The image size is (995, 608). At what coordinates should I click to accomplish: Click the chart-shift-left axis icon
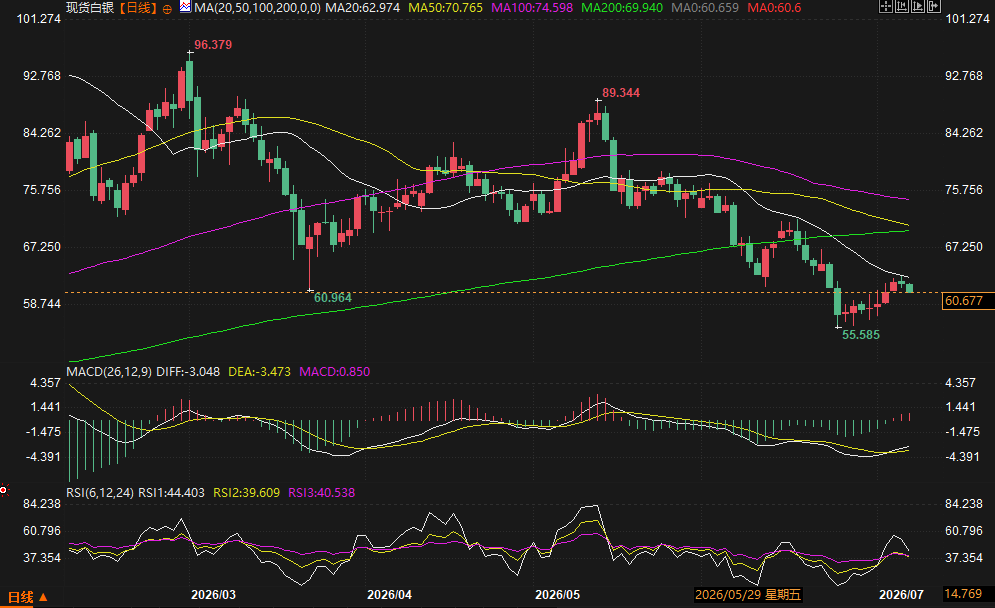tap(902, 6)
